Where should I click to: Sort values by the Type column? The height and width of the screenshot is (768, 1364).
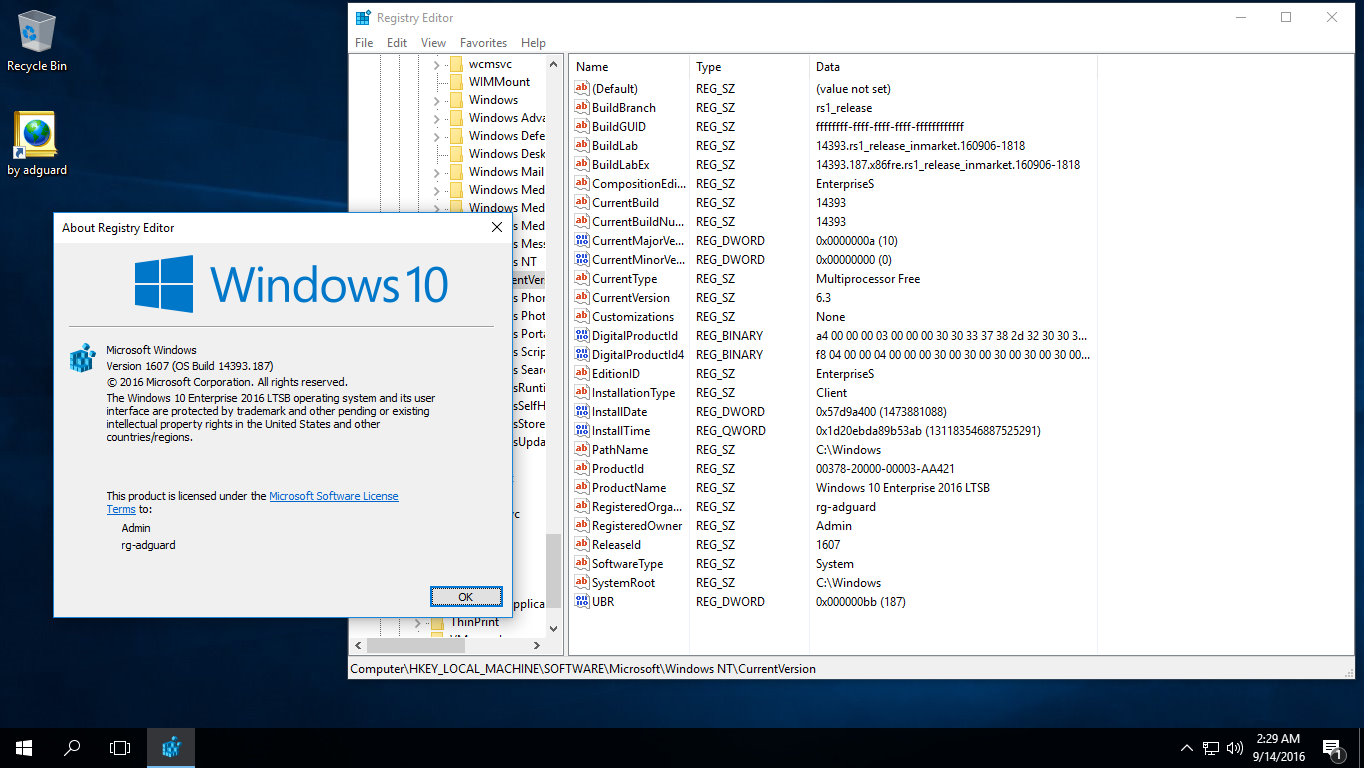[749, 67]
